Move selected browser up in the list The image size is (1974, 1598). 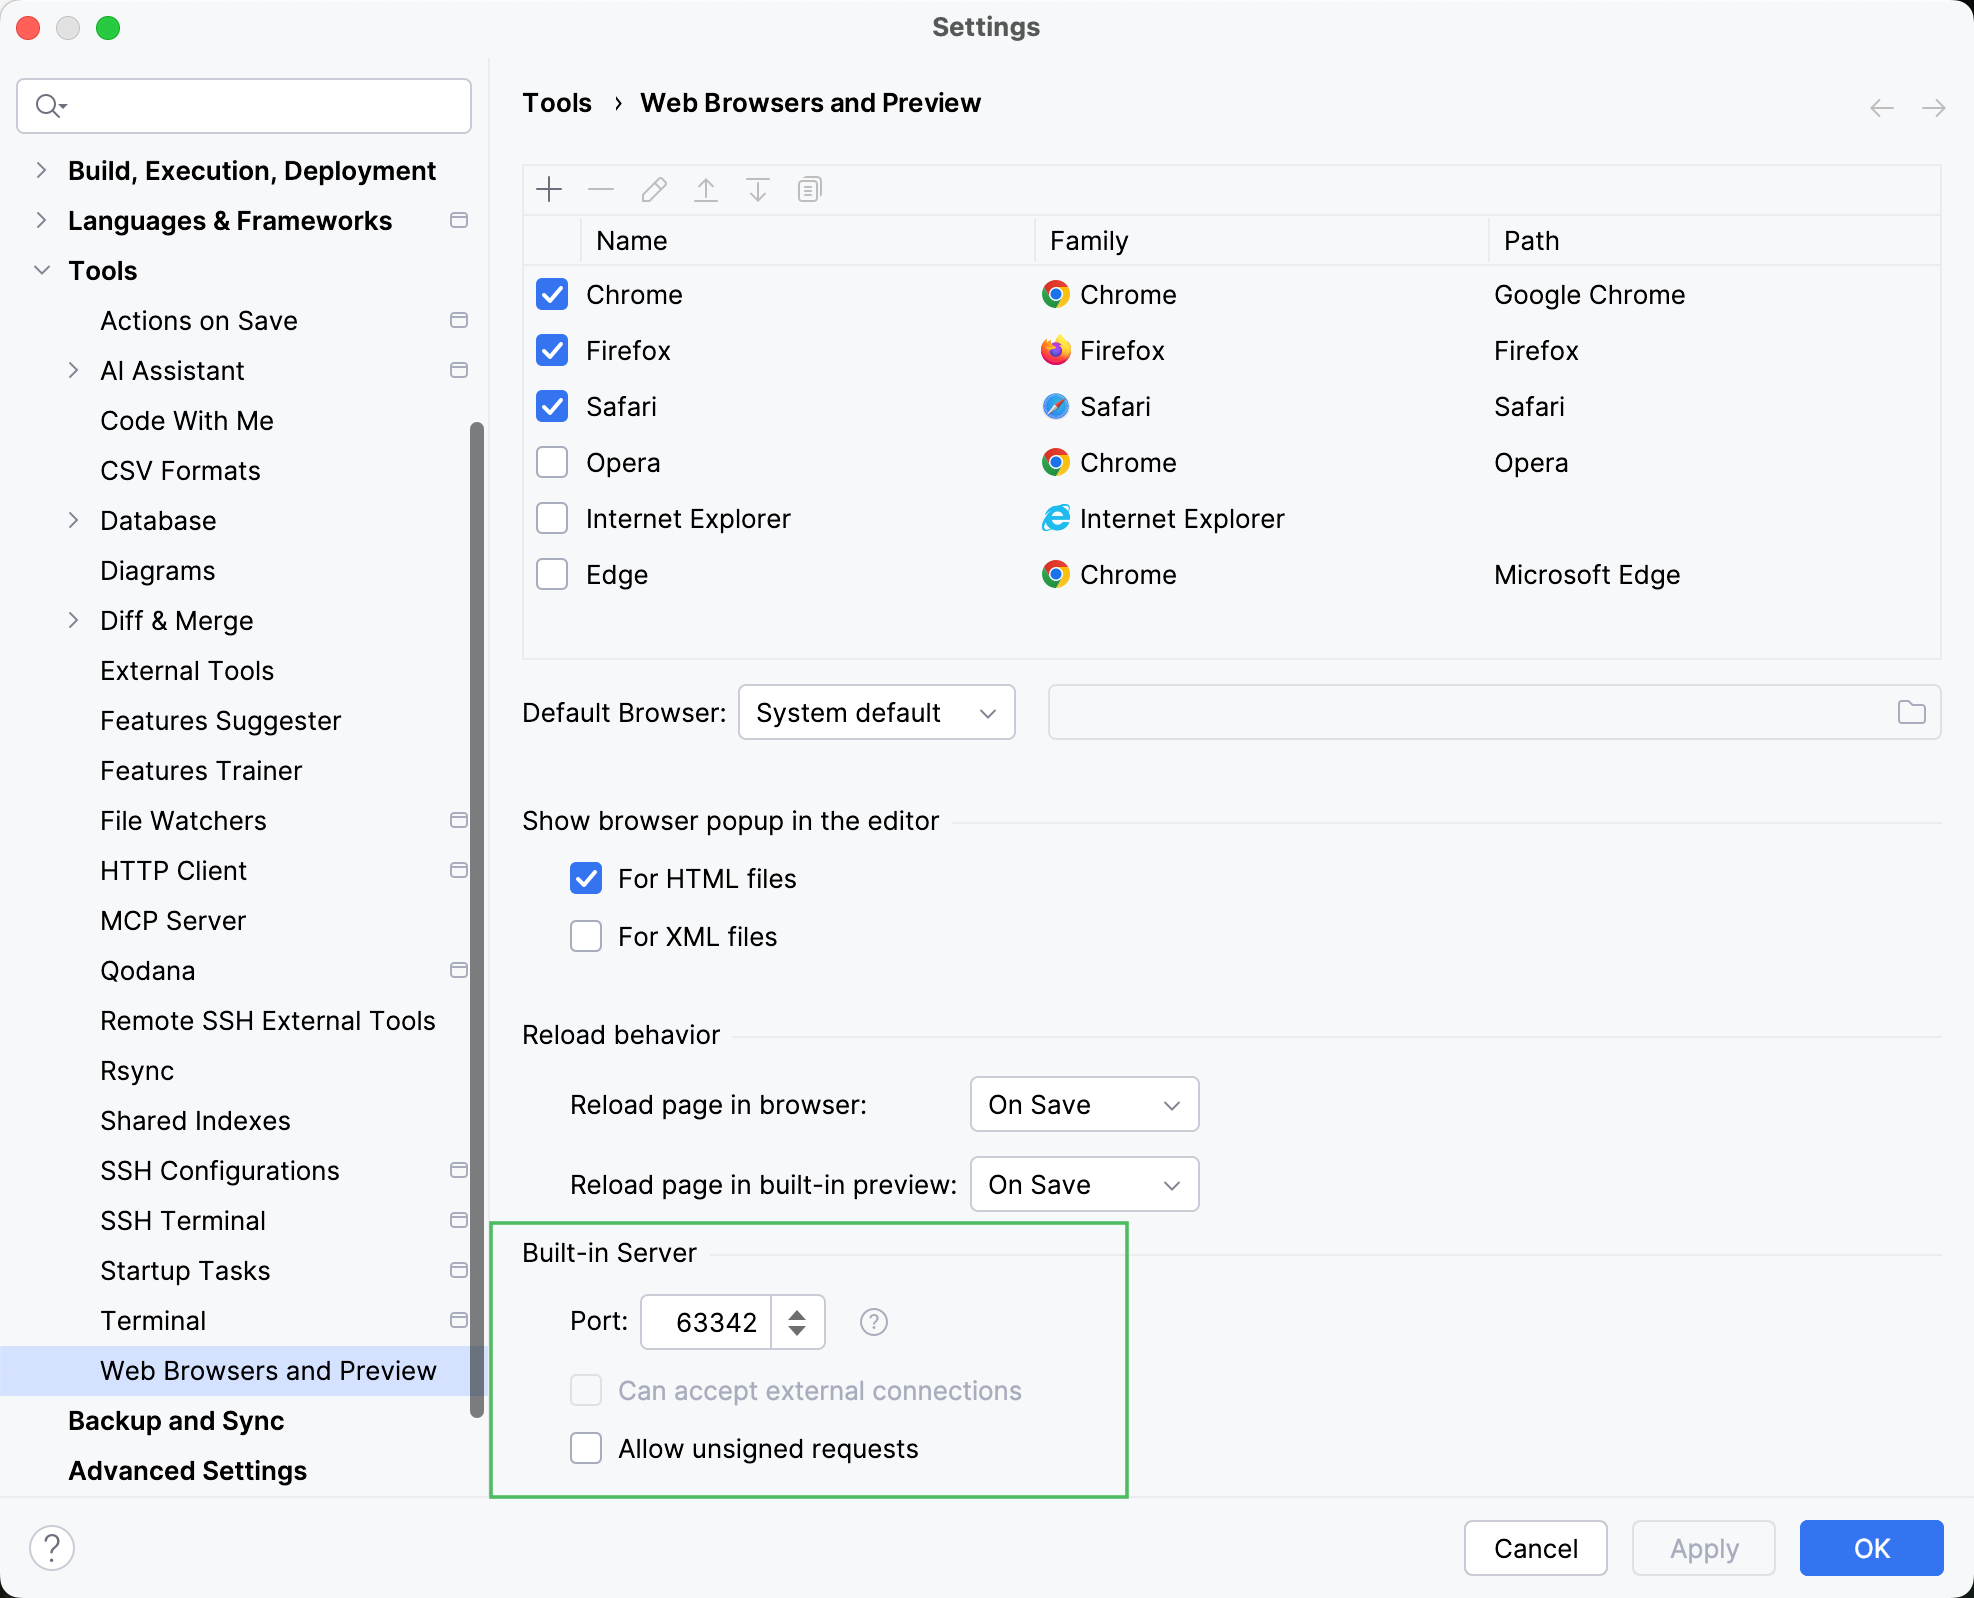pyautogui.click(x=705, y=189)
